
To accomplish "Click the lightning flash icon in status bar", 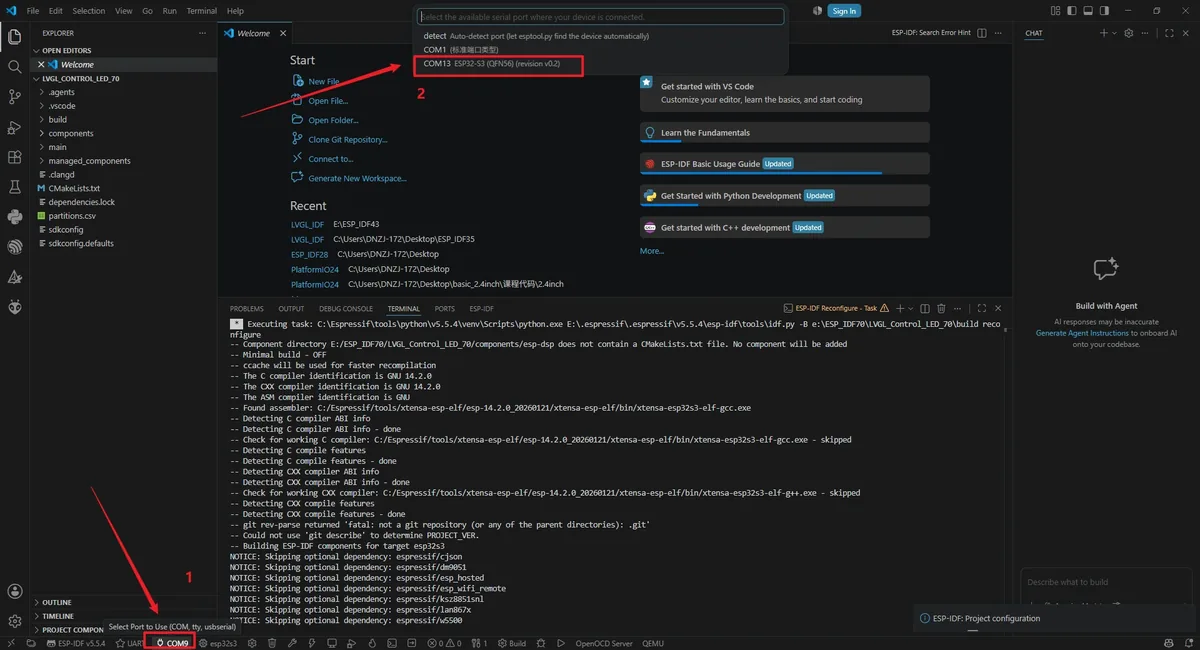I will pos(311,643).
